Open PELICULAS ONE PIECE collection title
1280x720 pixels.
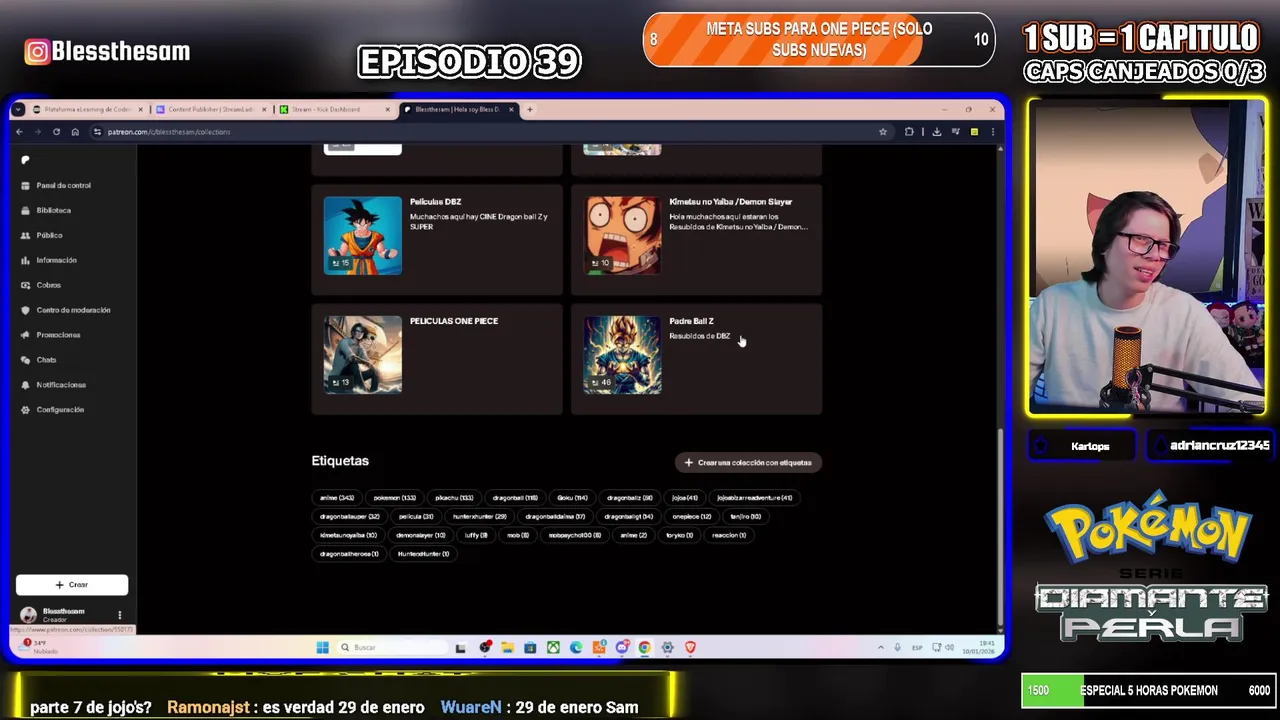point(454,321)
